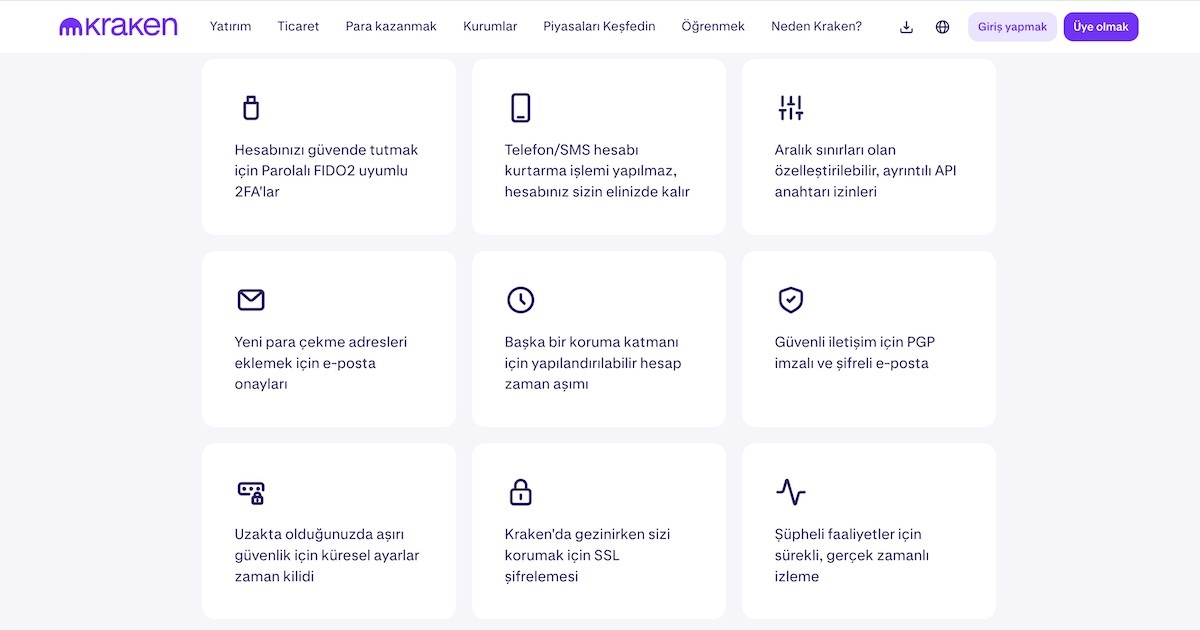The width and height of the screenshot is (1200, 630).
Task: Click the FIDO2 security key icon
Action: tap(250, 107)
